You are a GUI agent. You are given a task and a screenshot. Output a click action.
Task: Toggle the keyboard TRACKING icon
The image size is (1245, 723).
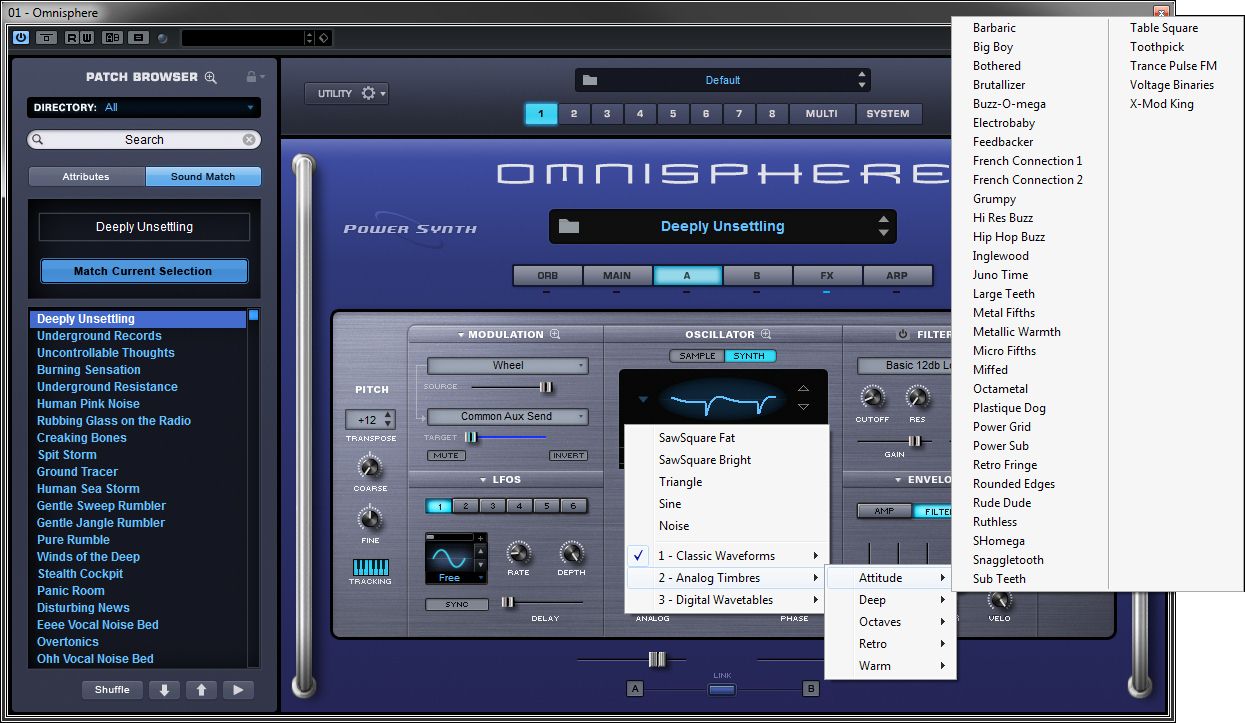click(370, 566)
